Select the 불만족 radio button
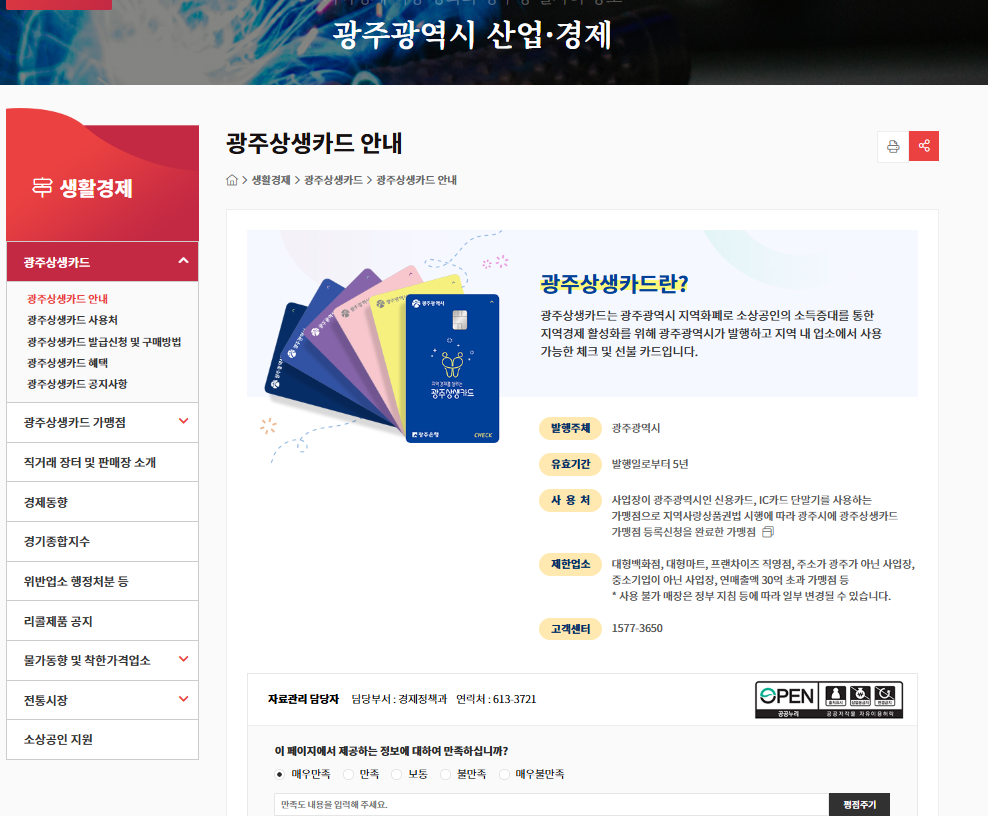The image size is (988, 816). [445, 774]
